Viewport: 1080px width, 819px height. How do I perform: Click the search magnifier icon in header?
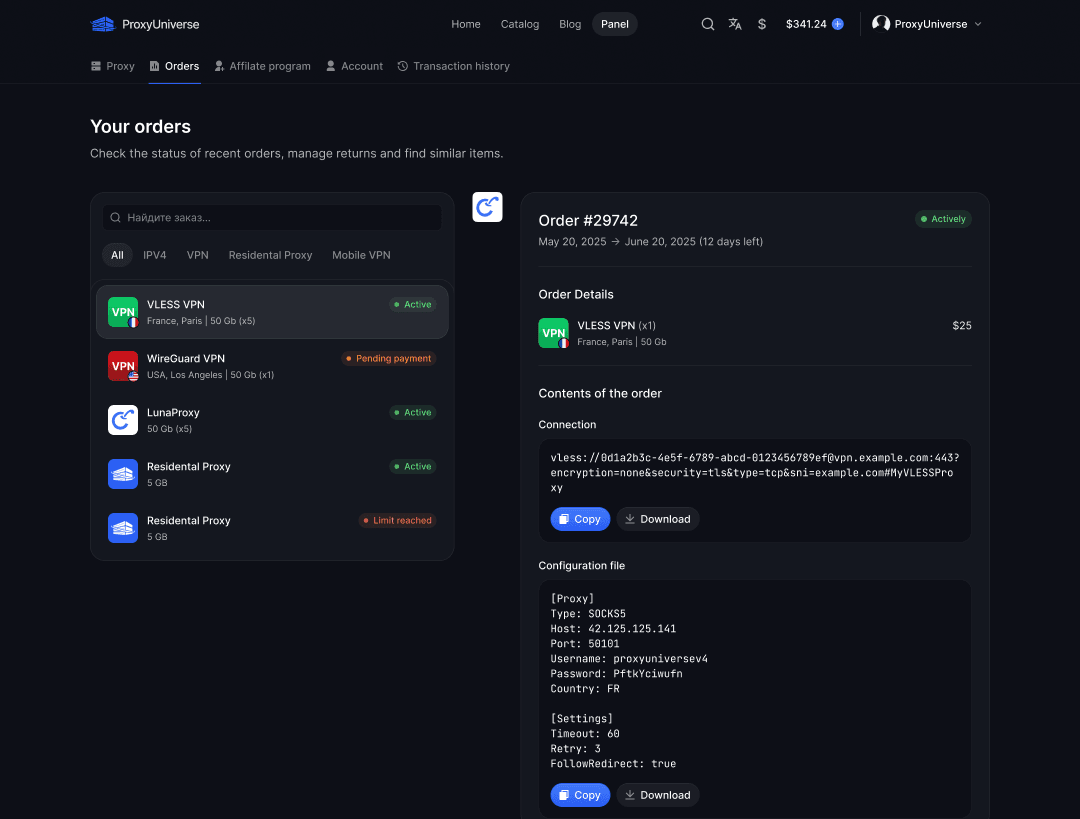point(708,24)
